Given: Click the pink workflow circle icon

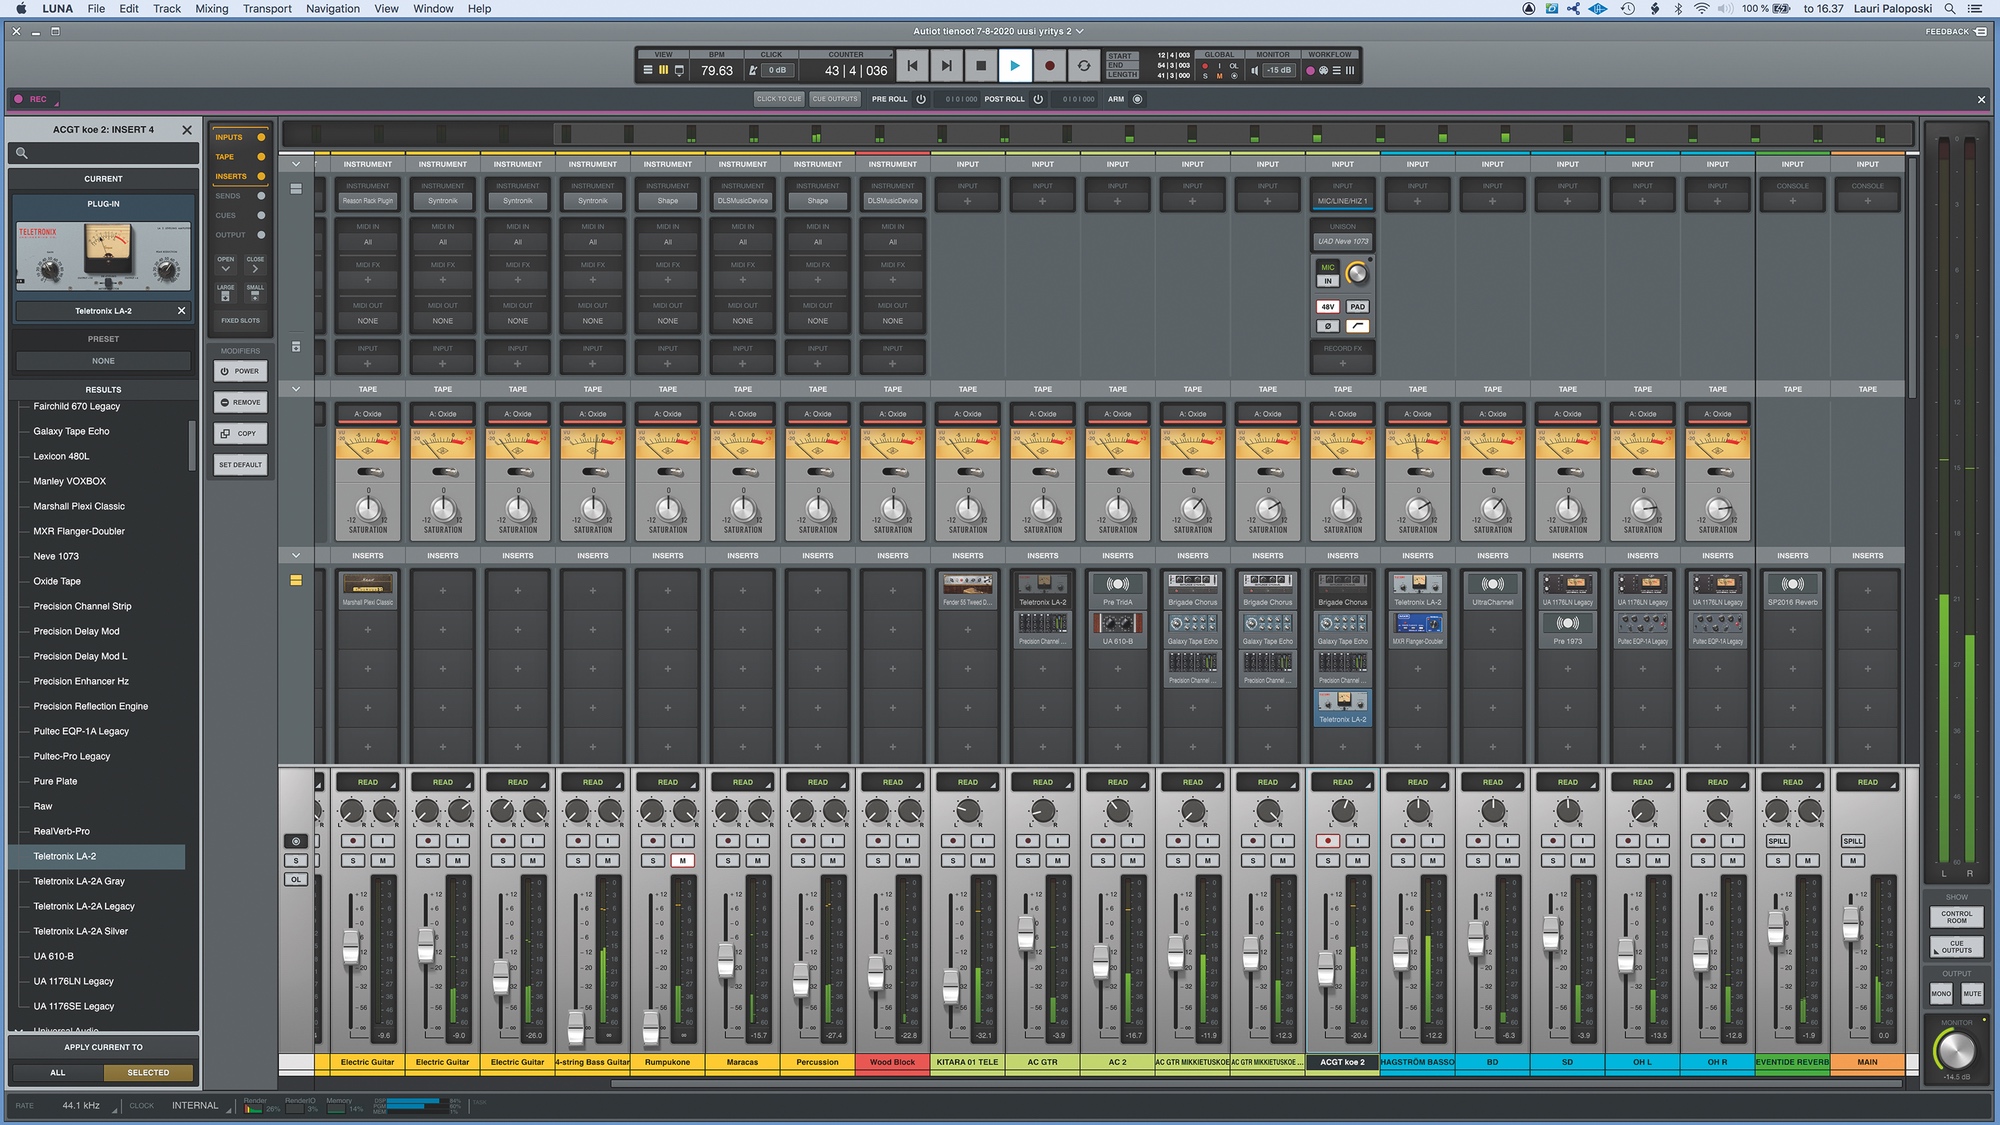Looking at the screenshot, I should (x=1311, y=70).
